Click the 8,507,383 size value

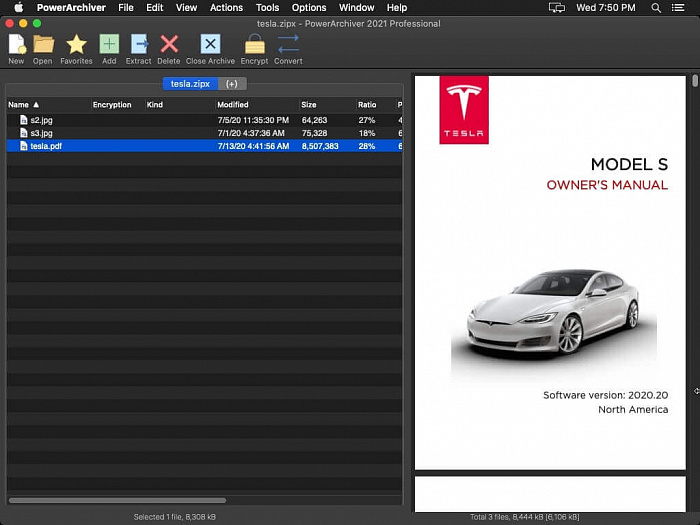point(320,146)
